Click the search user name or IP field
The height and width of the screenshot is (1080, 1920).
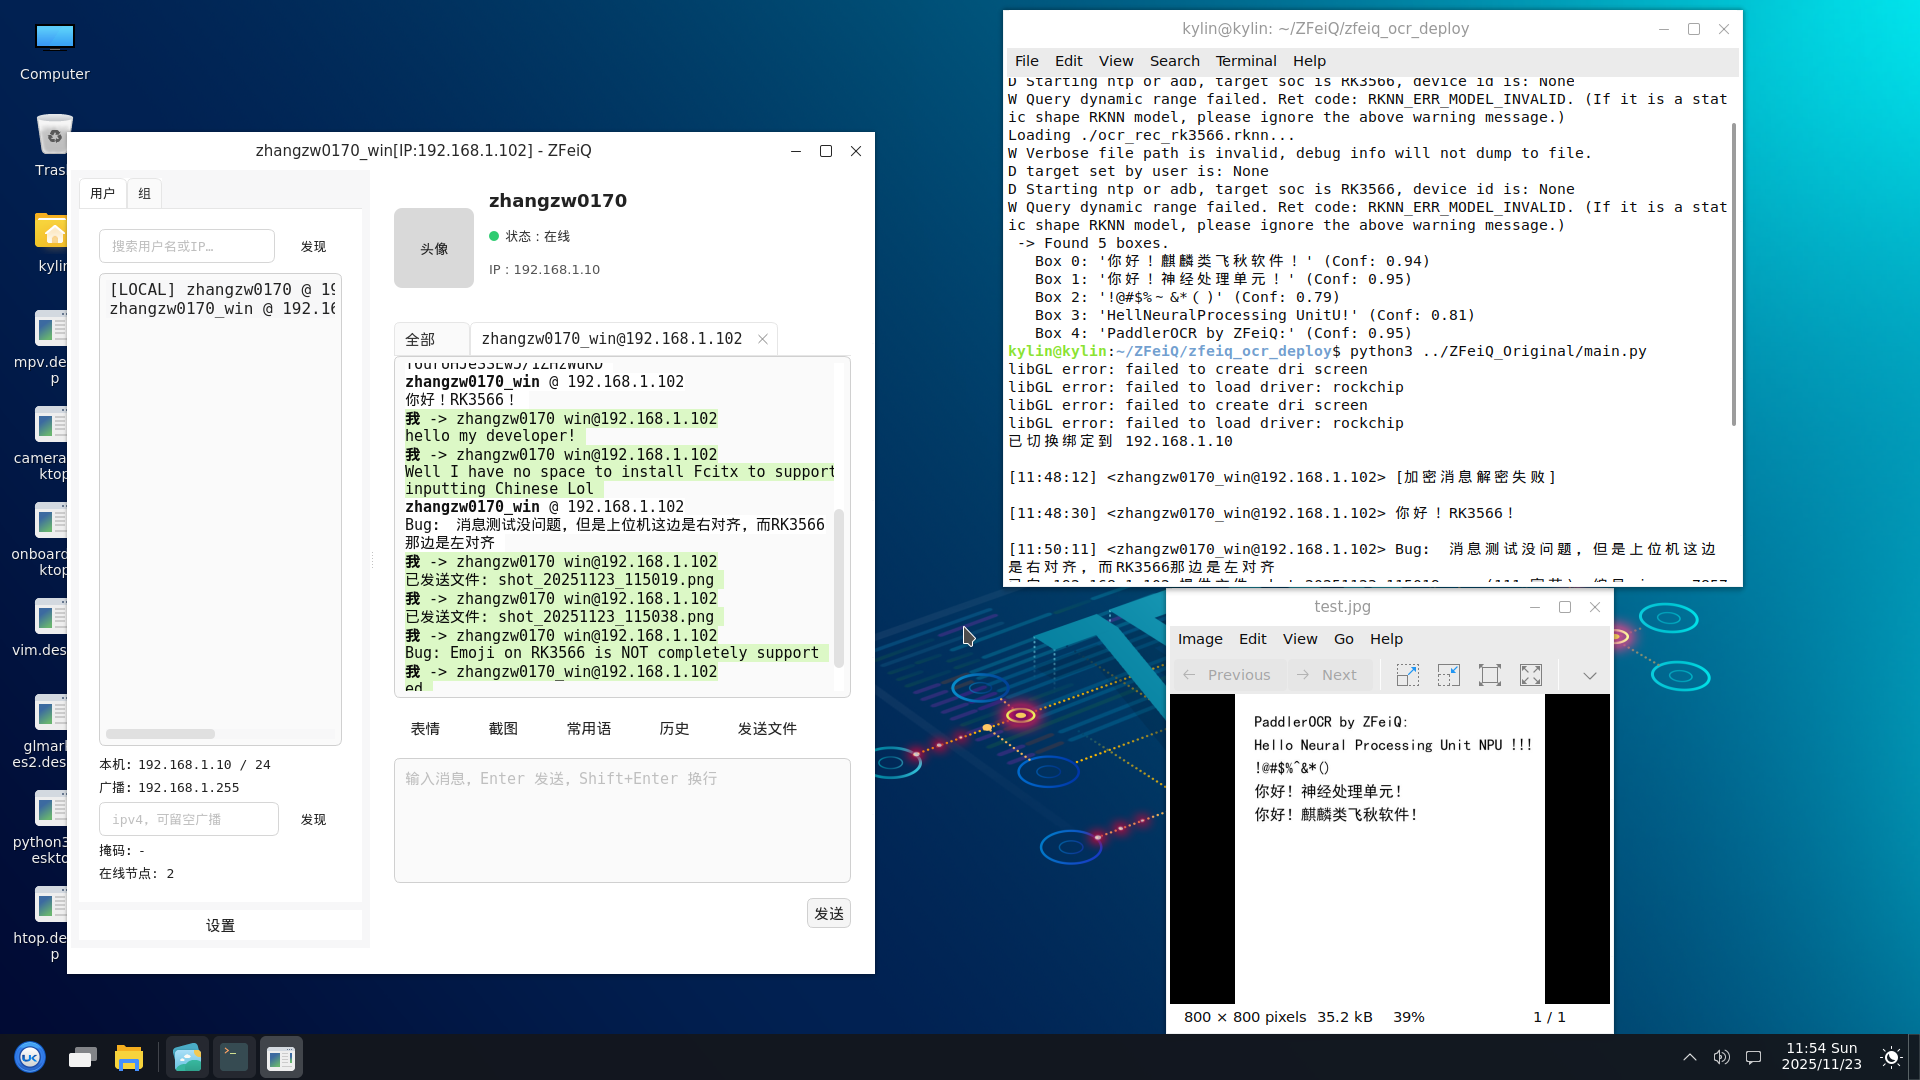tap(187, 246)
